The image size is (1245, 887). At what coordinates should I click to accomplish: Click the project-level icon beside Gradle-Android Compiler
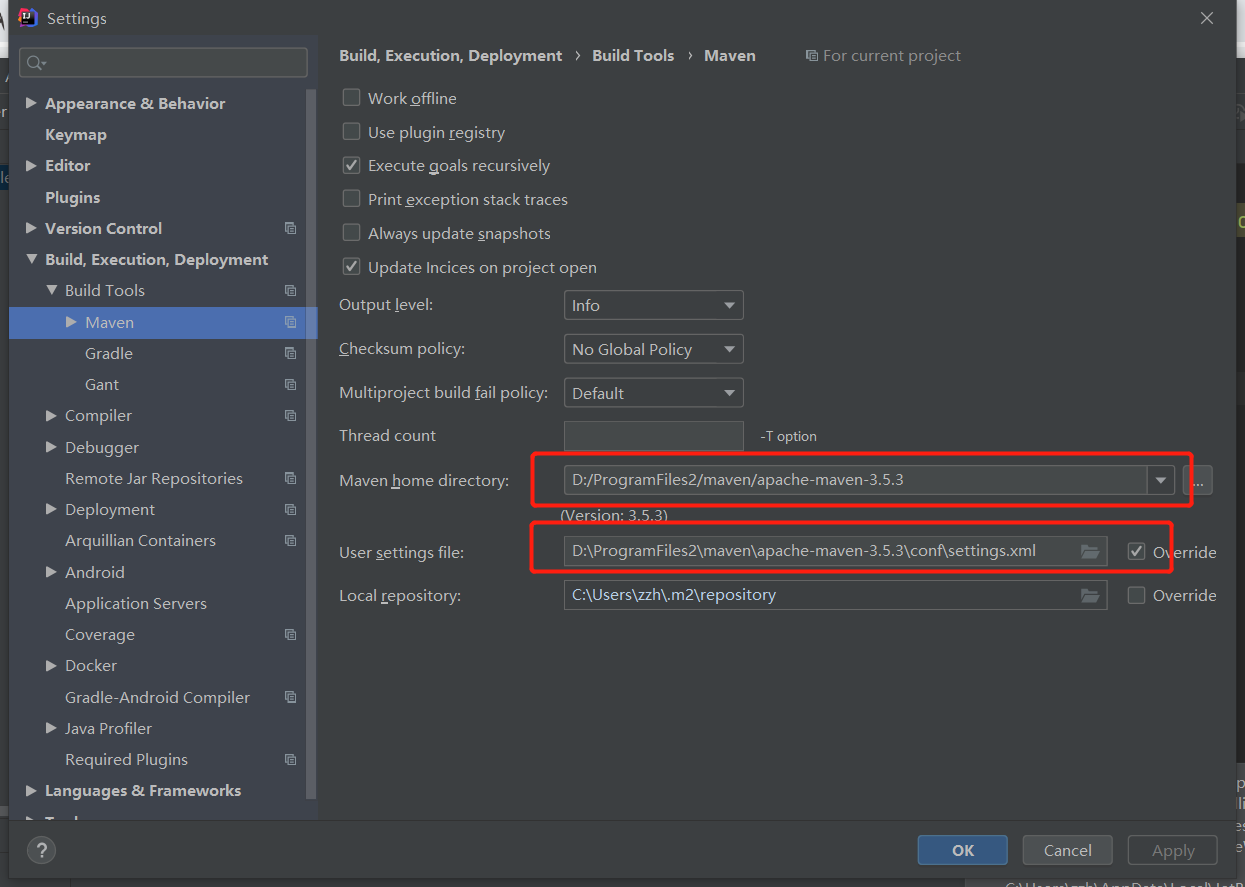coord(290,697)
